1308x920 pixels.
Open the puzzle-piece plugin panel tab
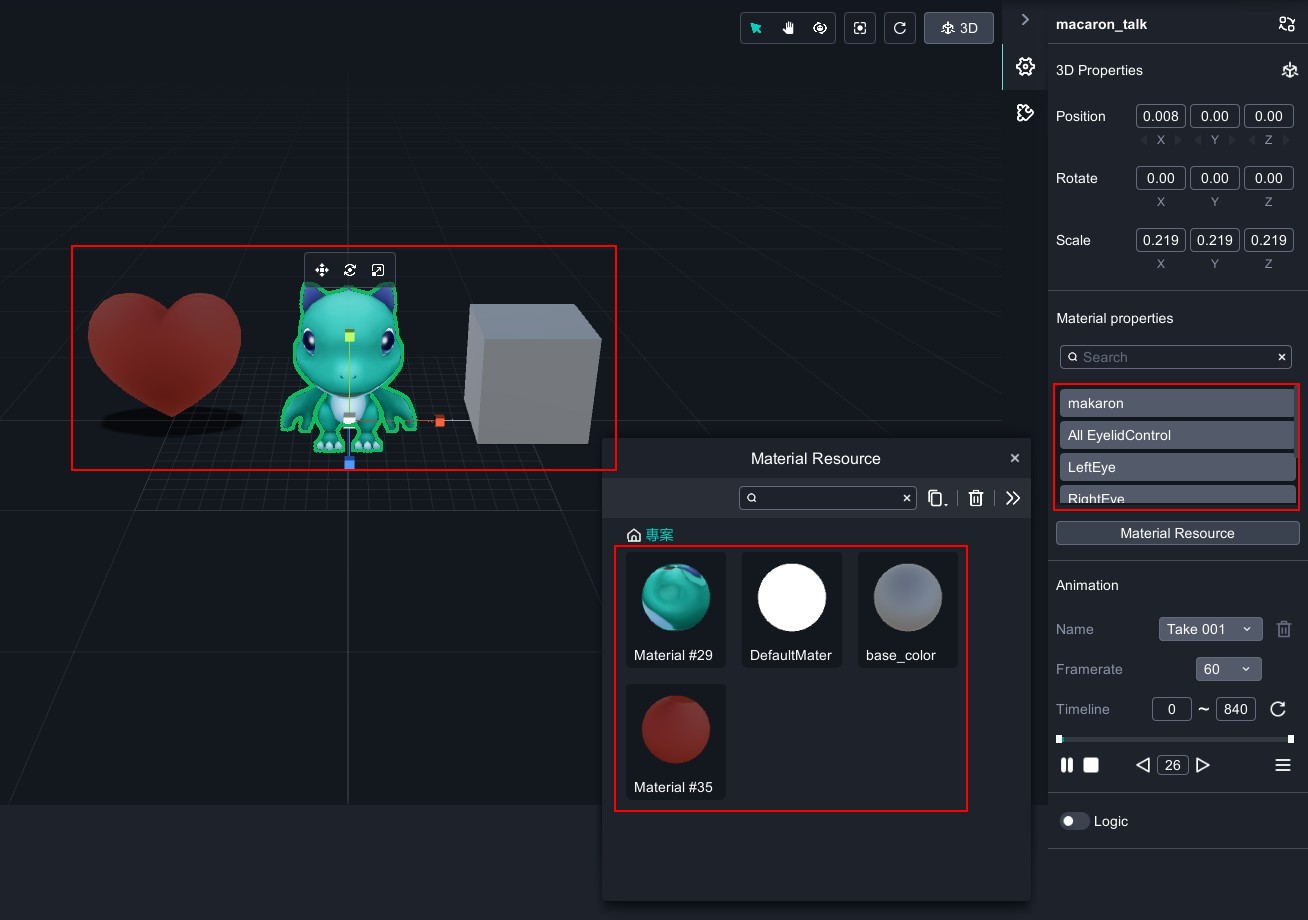coord(1025,113)
